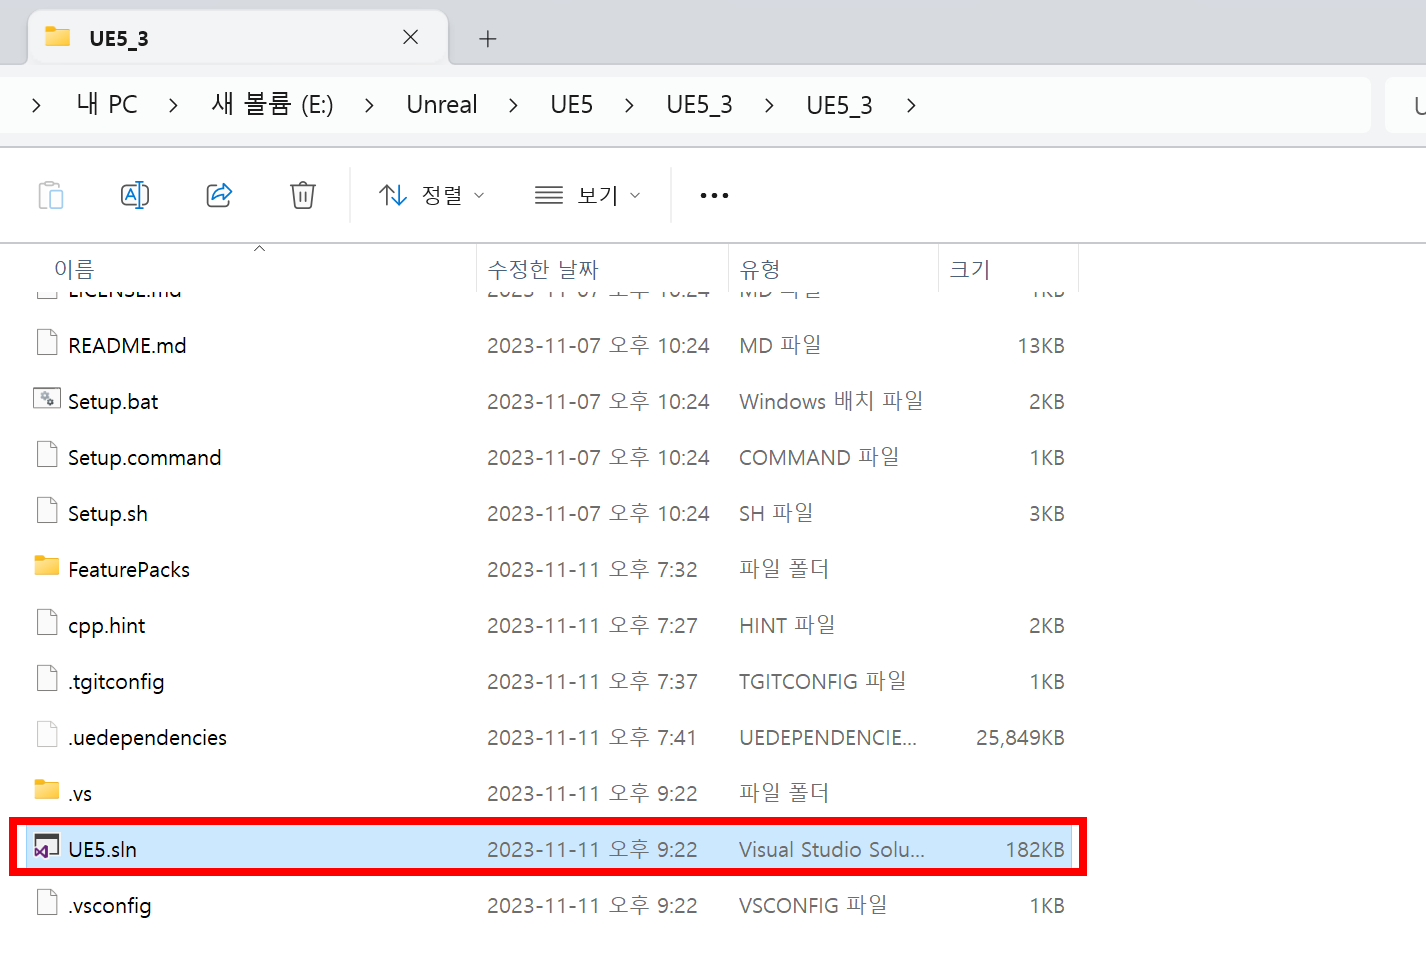Open a new tab with the plus button
1426x957 pixels.
[x=488, y=39]
